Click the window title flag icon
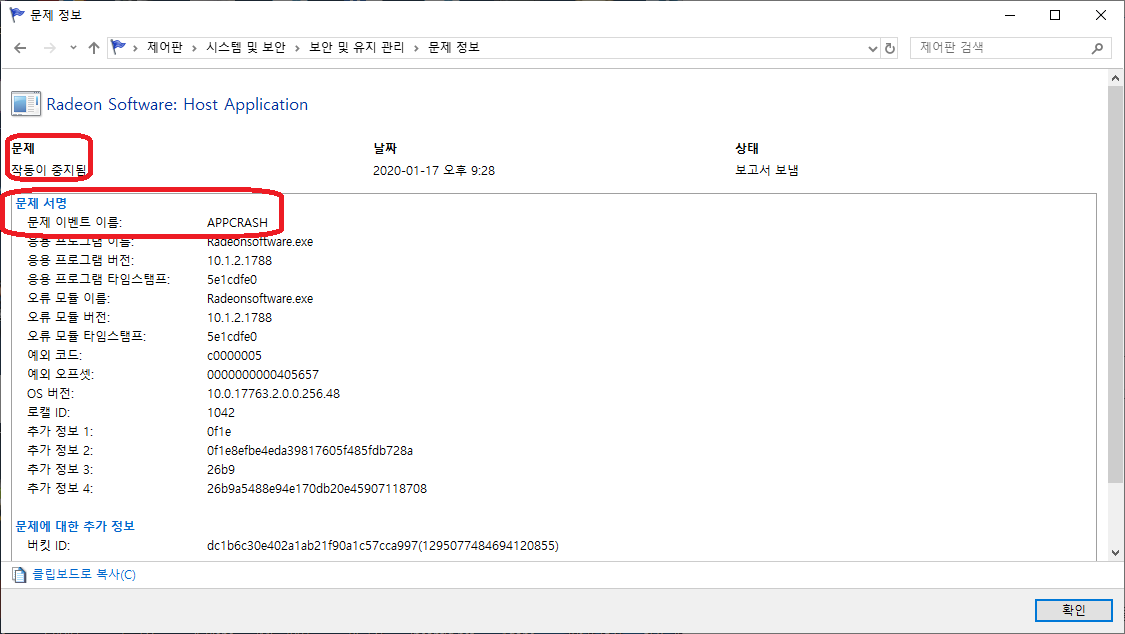1125x634 pixels. [x=17, y=14]
